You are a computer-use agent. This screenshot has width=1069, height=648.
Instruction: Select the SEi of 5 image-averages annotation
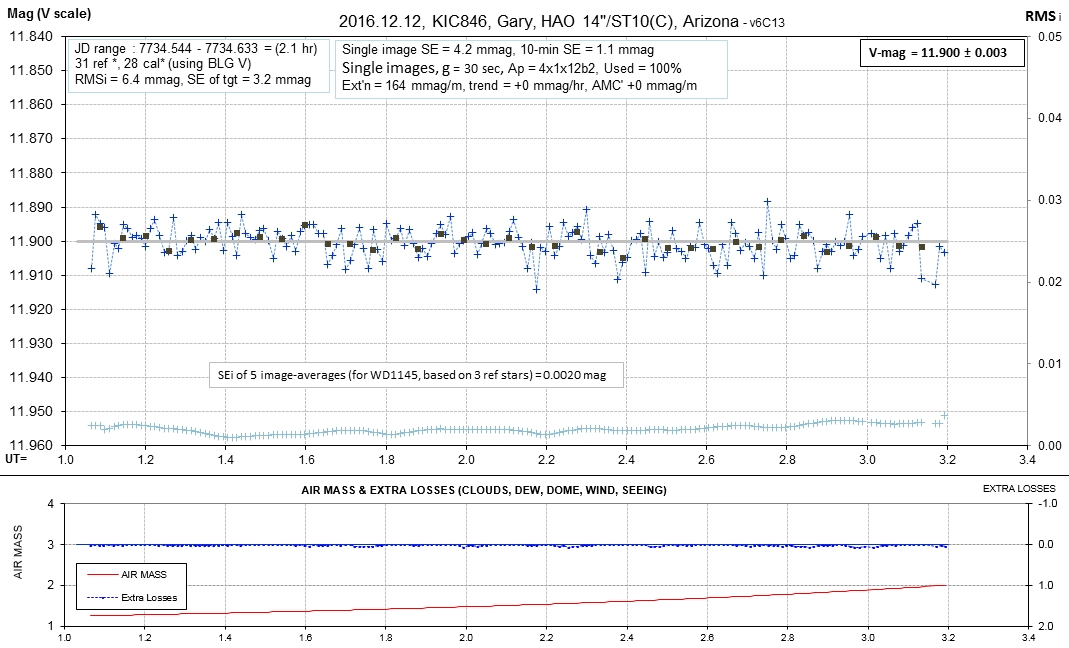click(414, 374)
